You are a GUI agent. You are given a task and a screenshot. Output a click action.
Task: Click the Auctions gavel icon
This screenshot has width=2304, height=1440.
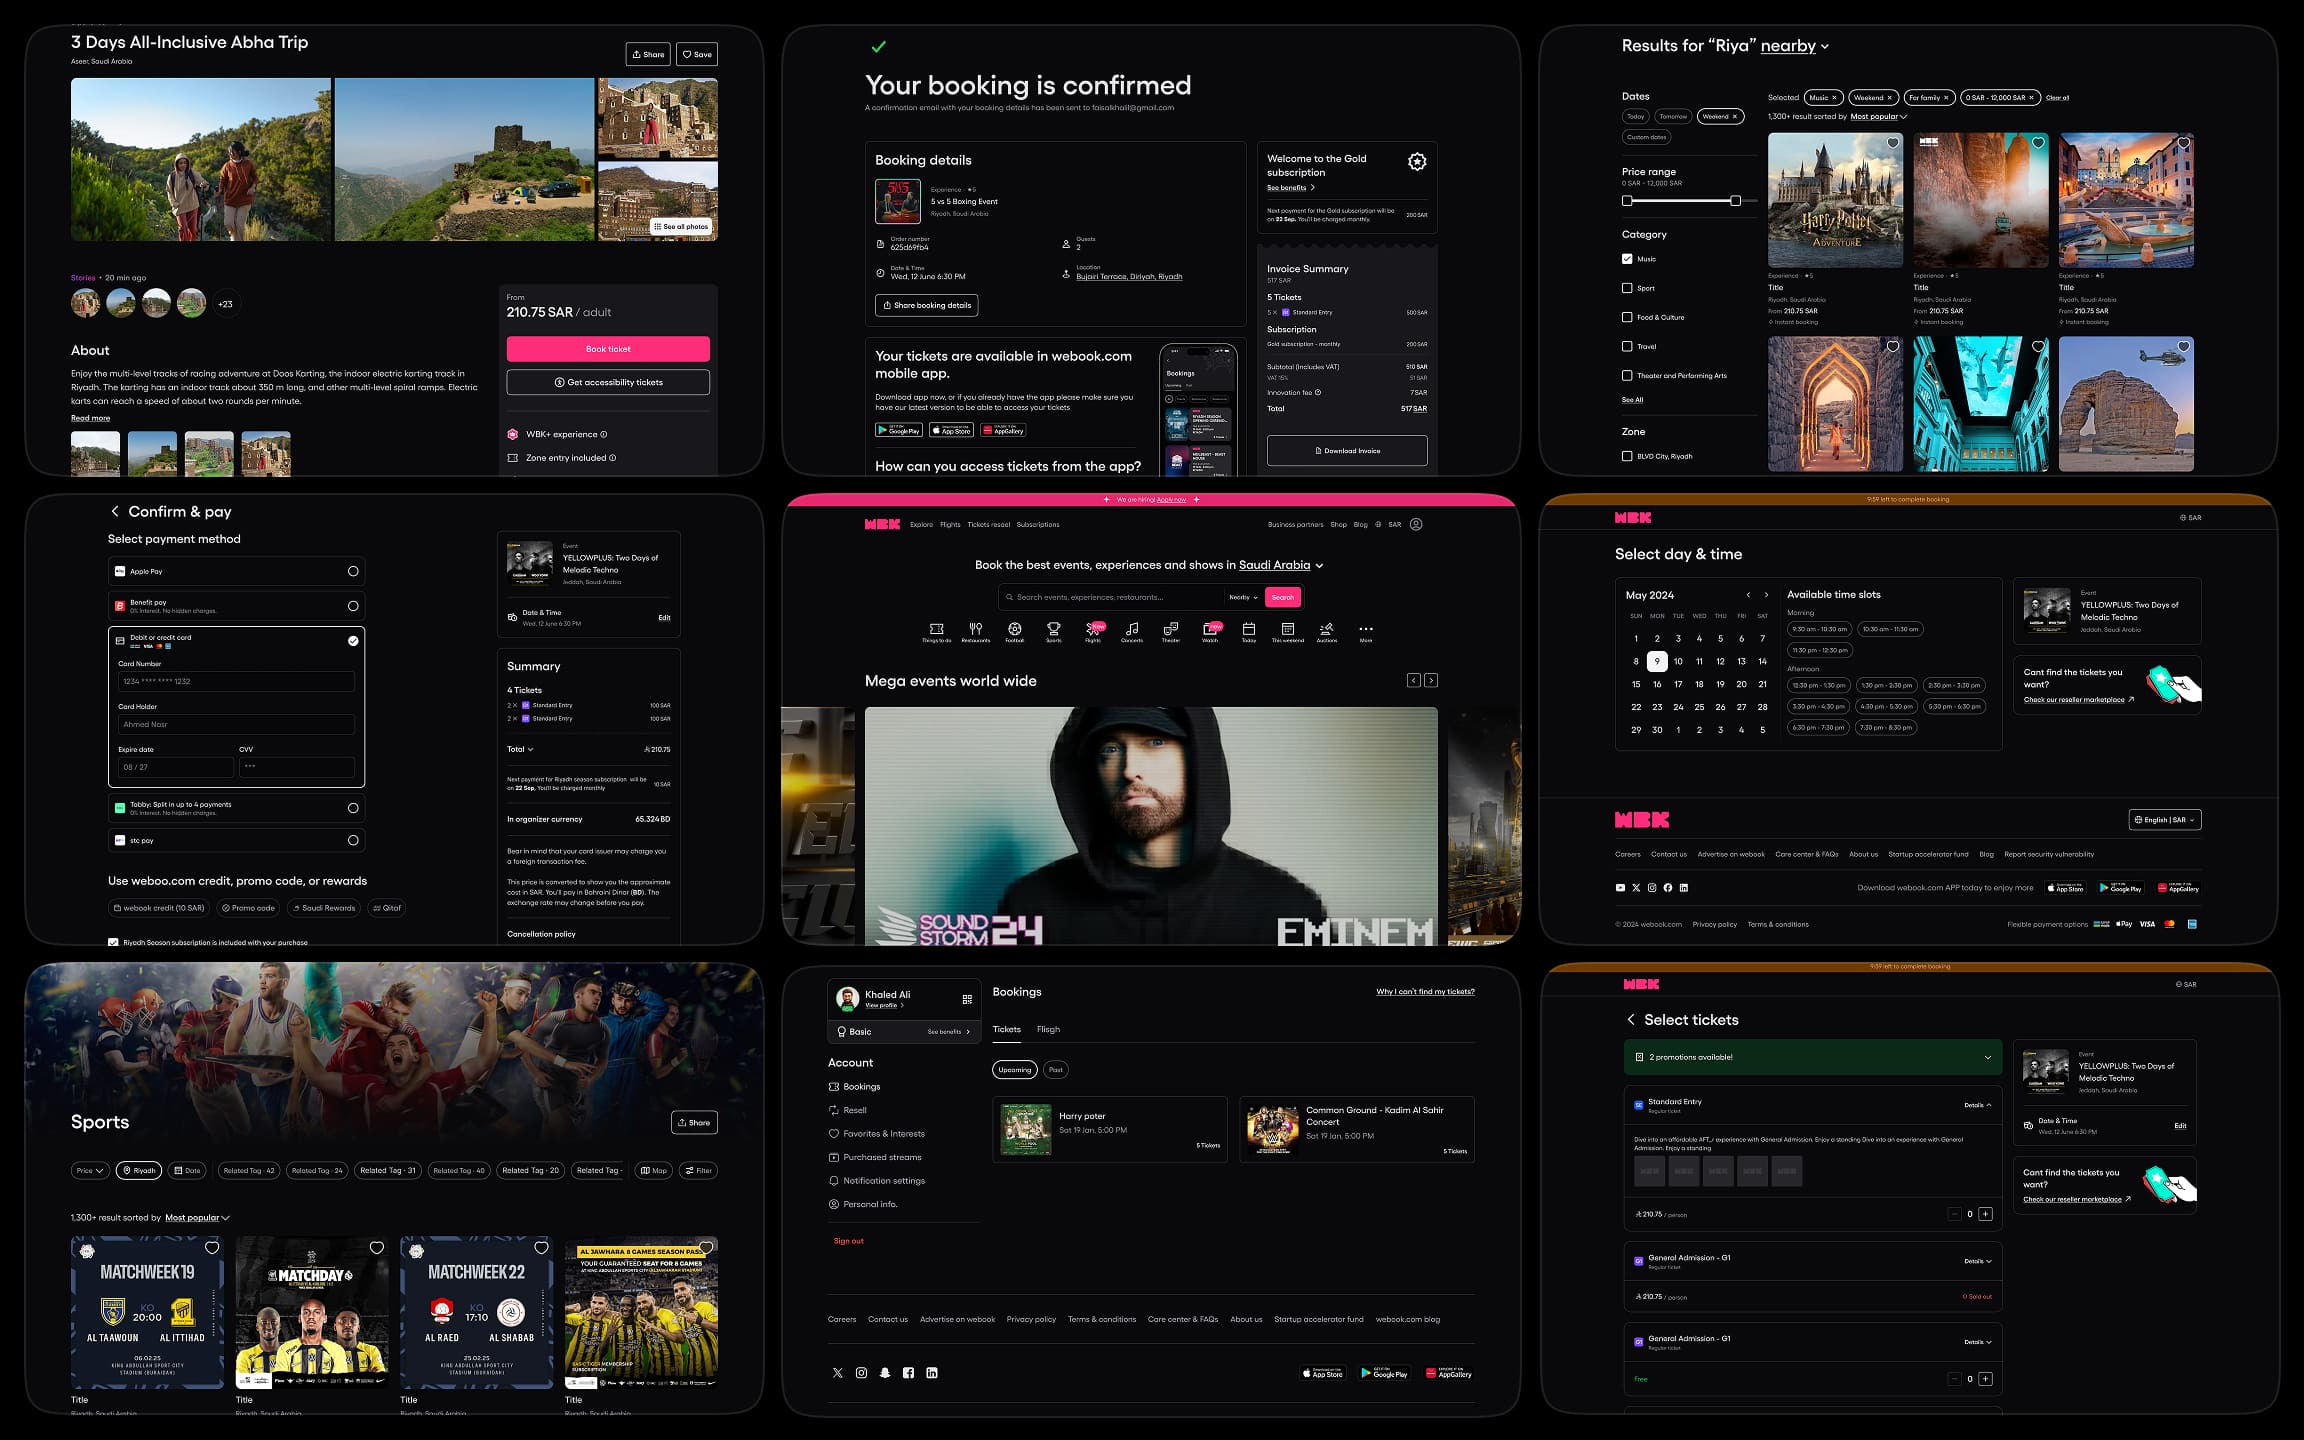pos(1326,630)
